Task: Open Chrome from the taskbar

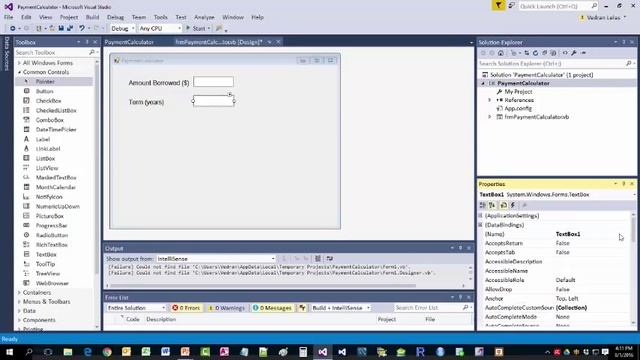Action: coord(107,352)
